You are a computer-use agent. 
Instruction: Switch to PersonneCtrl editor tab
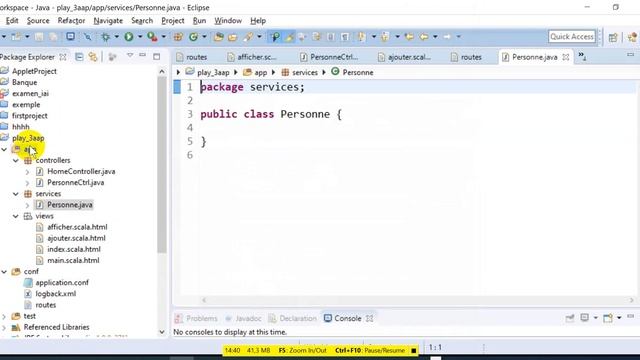point(330,57)
